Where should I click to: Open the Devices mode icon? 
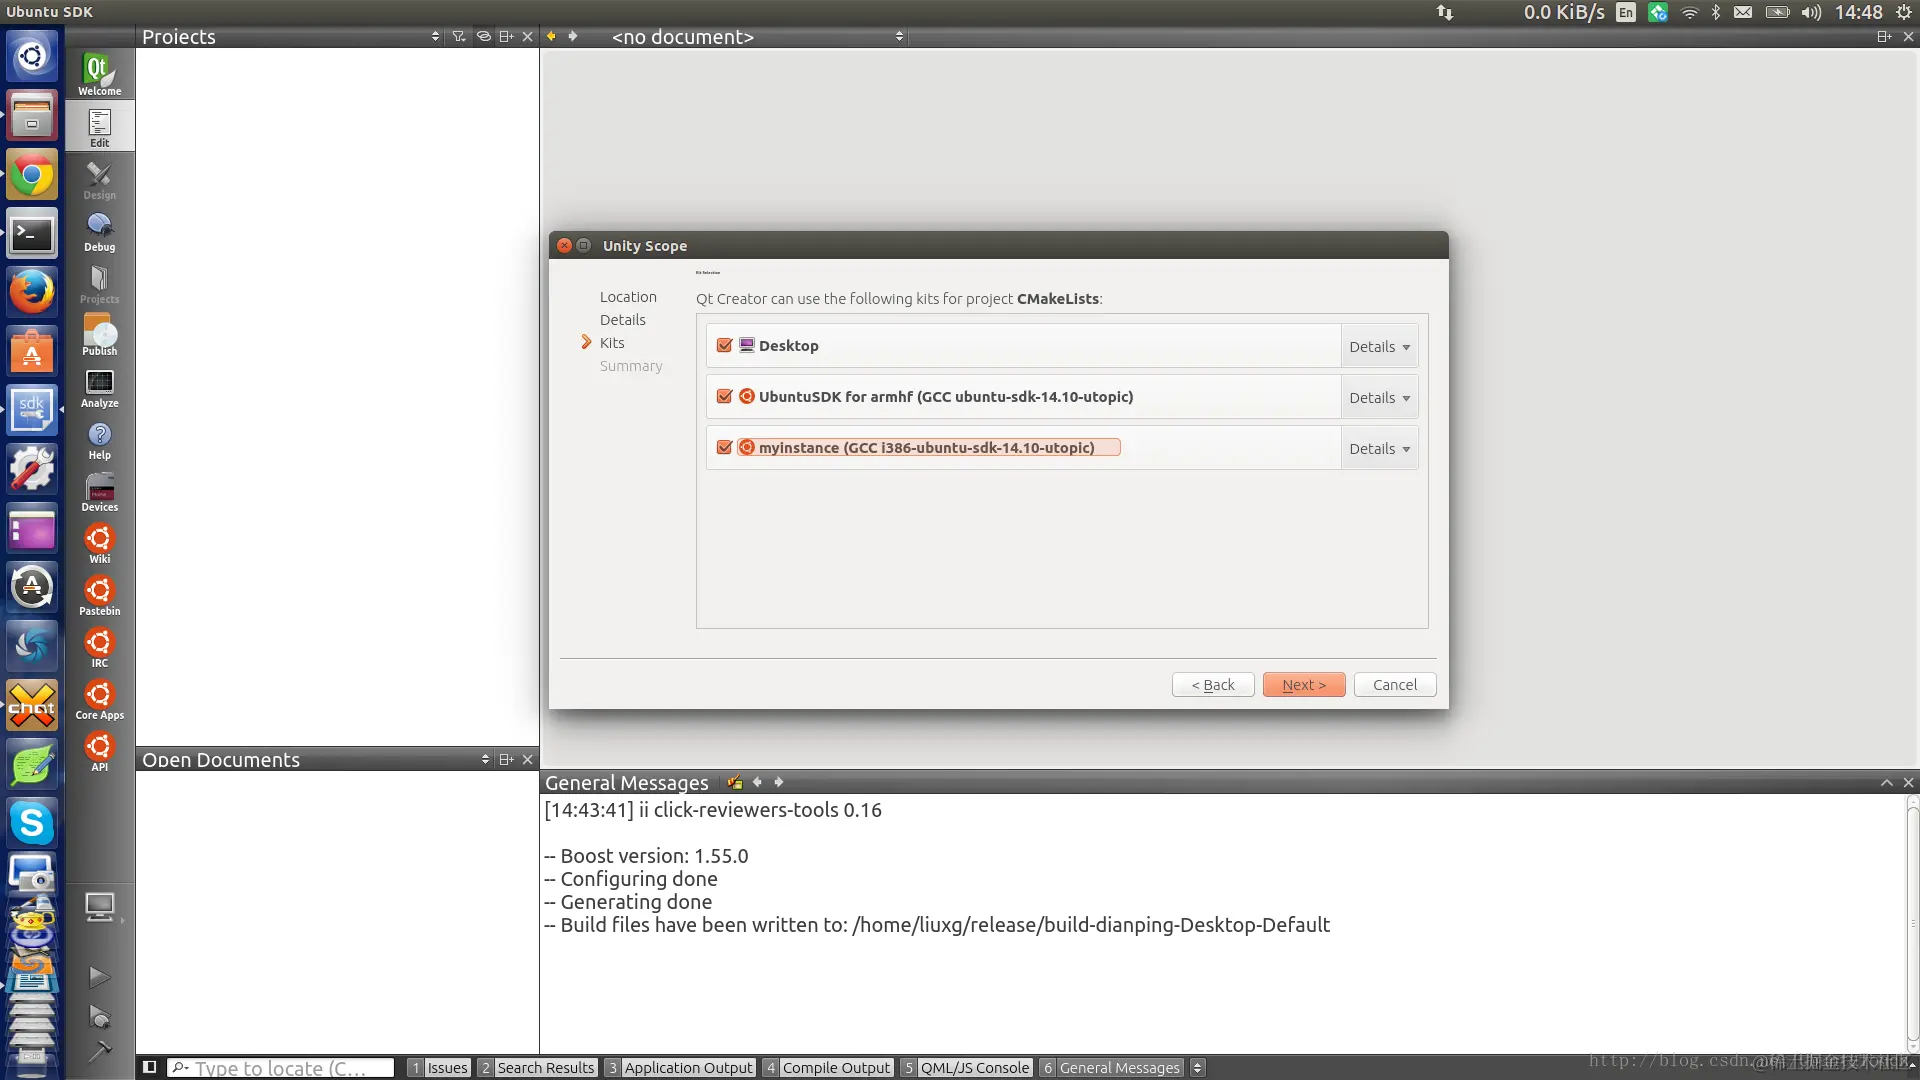pos(99,492)
